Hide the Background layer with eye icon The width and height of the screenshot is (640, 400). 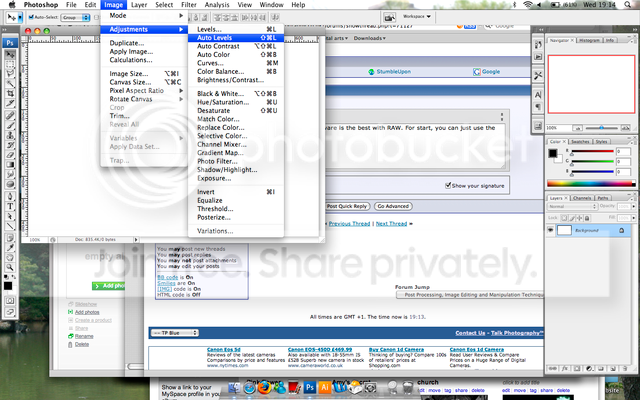click(x=551, y=230)
